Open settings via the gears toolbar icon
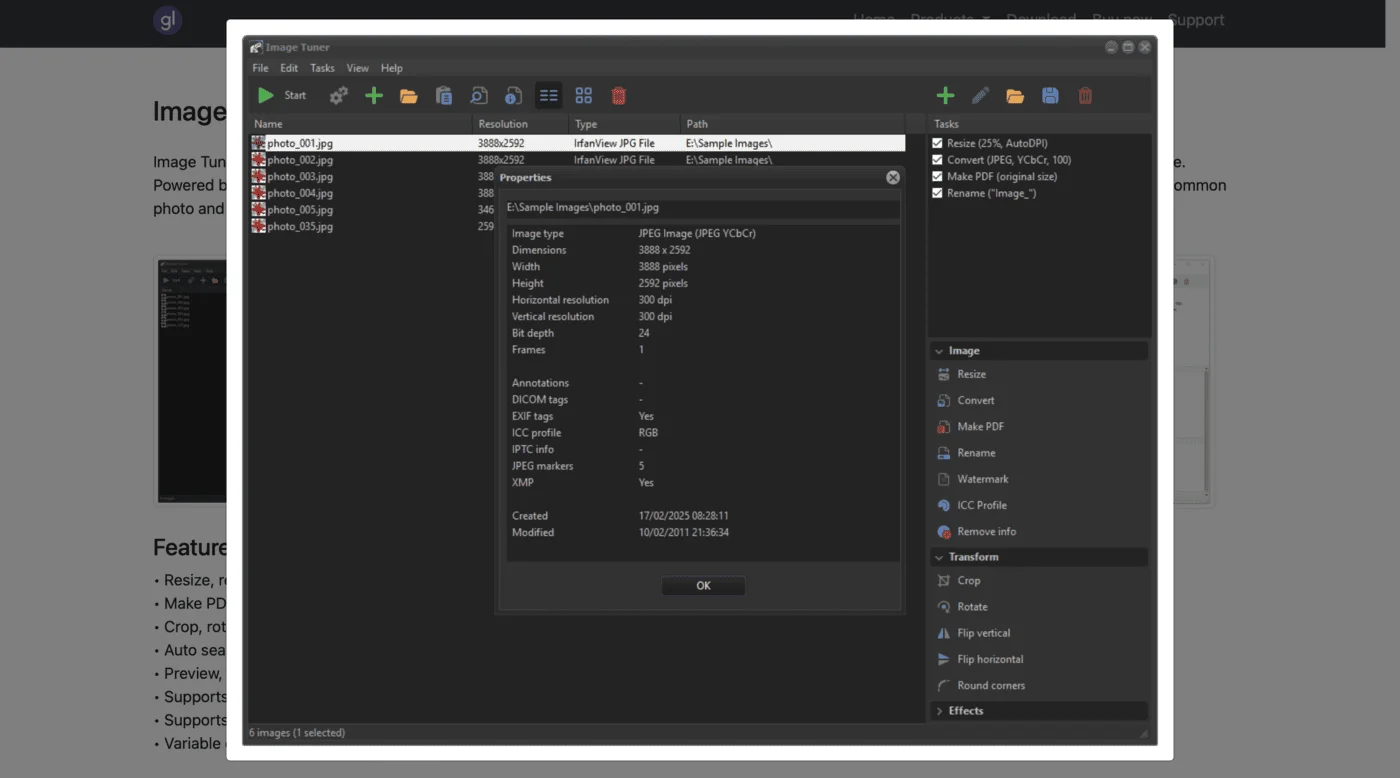 339,96
